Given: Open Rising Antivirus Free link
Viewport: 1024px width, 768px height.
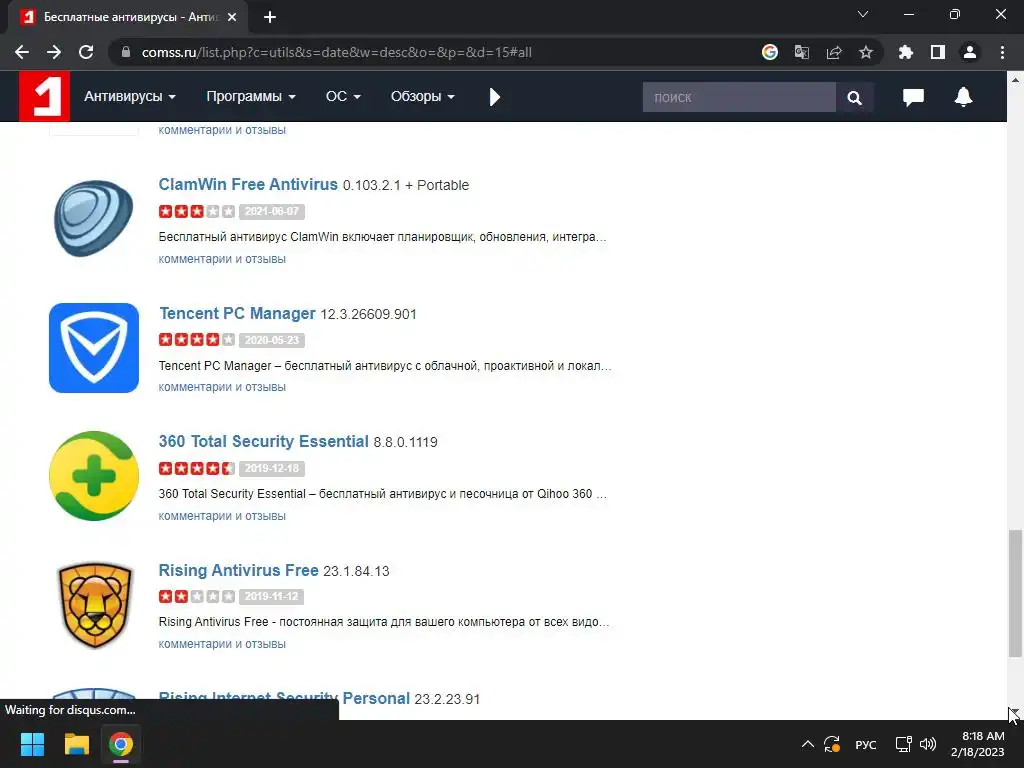Looking at the screenshot, I should (x=238, y=570).
